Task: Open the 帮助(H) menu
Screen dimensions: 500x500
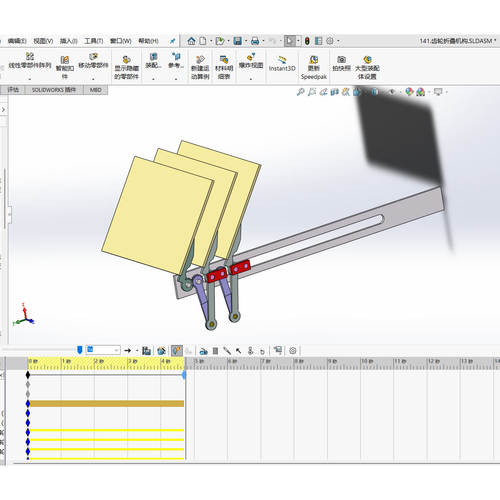Action: pyautogui.click(x=148, y=41)
